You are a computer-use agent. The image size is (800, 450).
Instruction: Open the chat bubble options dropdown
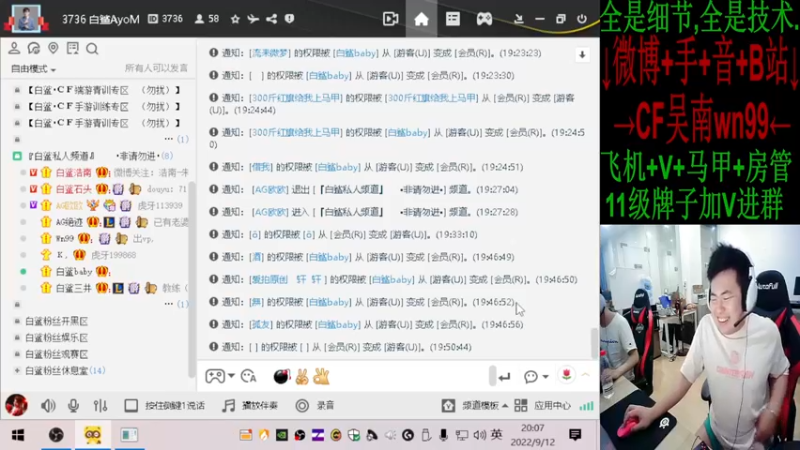click(x=536, y=377)
